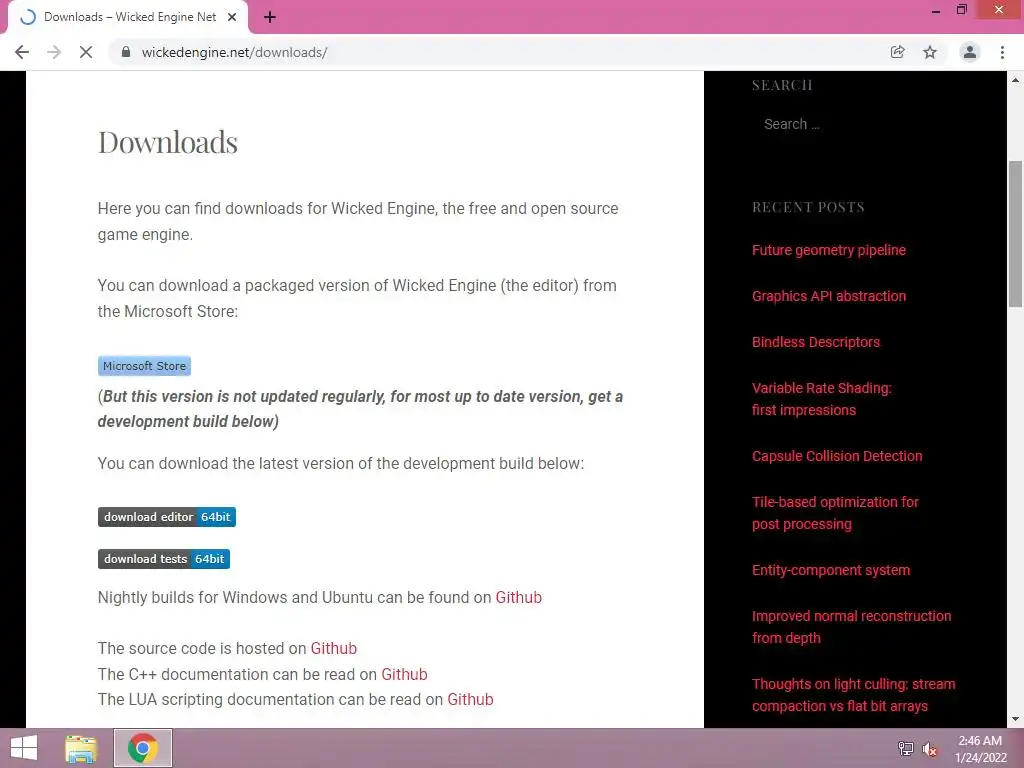Image resolution: width=1024 pixels, height=768 pixels.
Task: Close the Downloads – Wicked Engine Net tab
Action: click(x=232, y=17)
